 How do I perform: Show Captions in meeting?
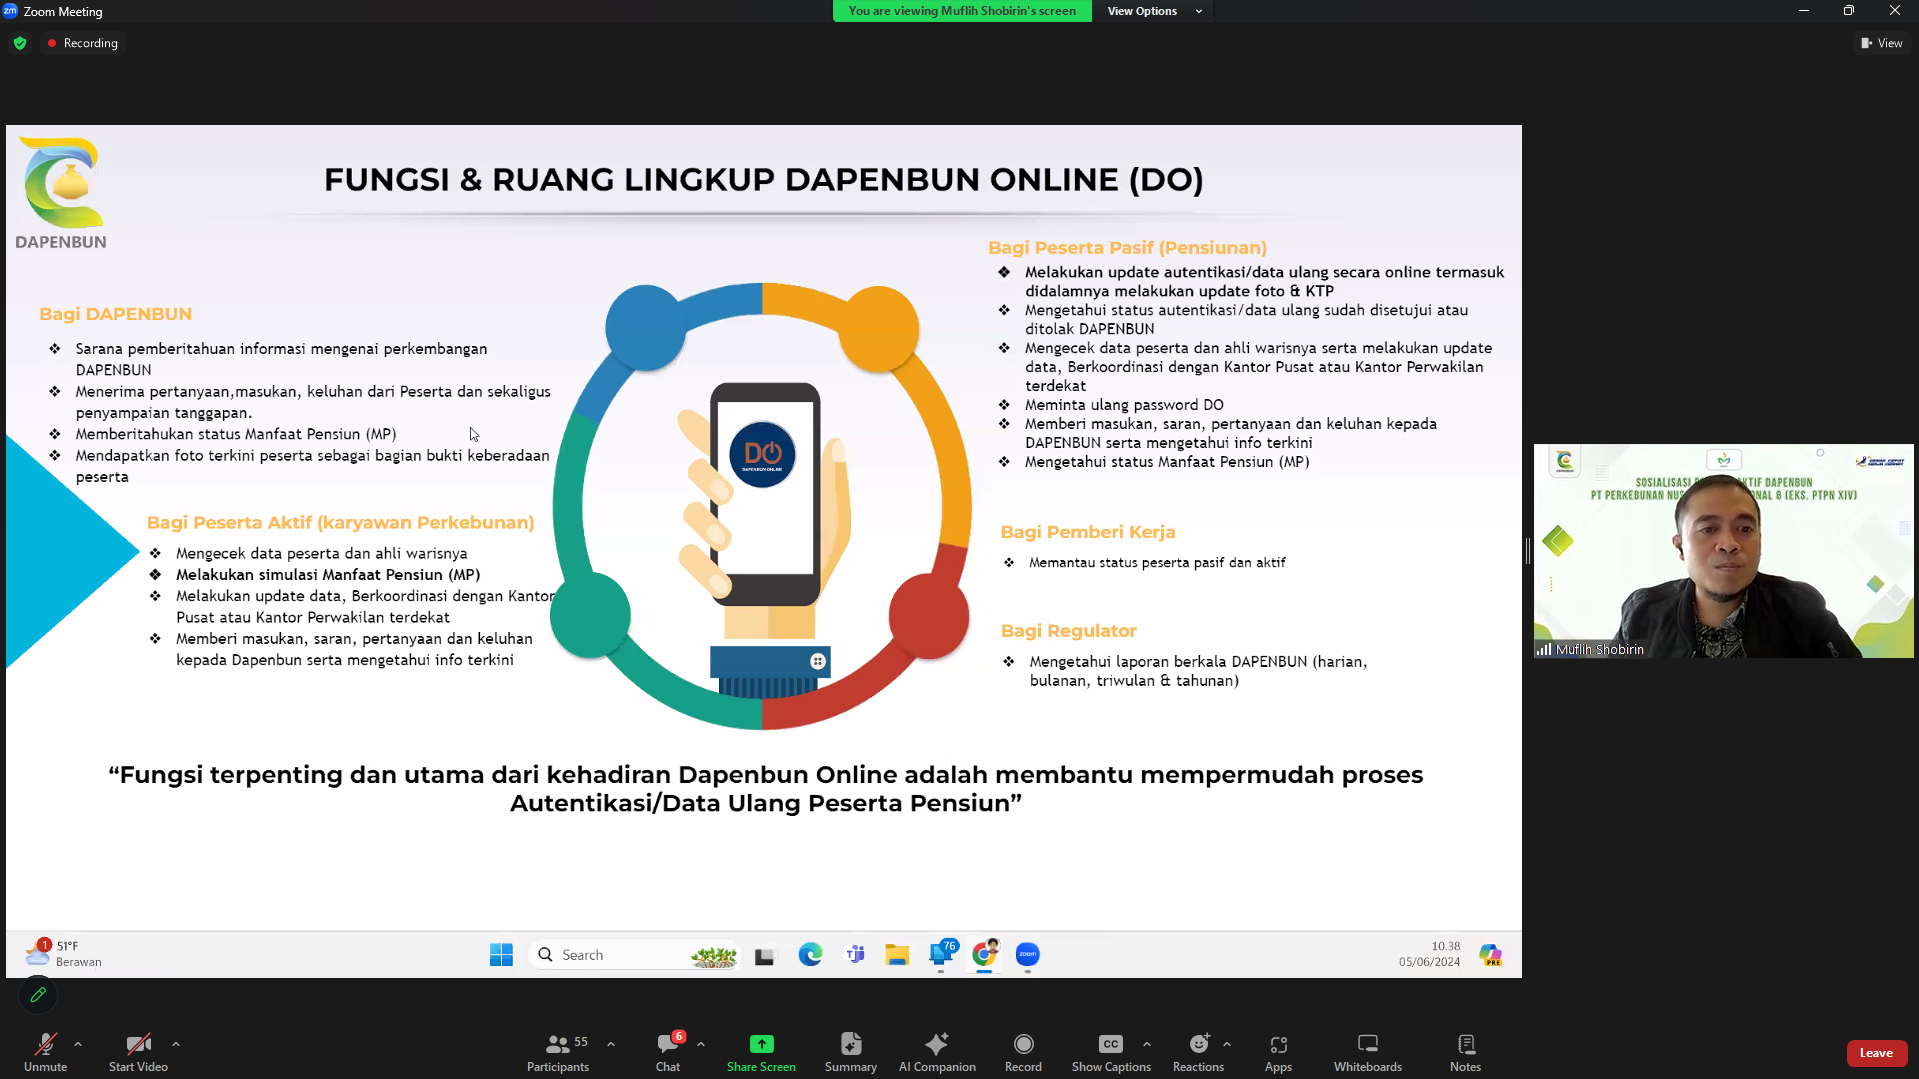pyautogui.click(x=1111, y=1052)
